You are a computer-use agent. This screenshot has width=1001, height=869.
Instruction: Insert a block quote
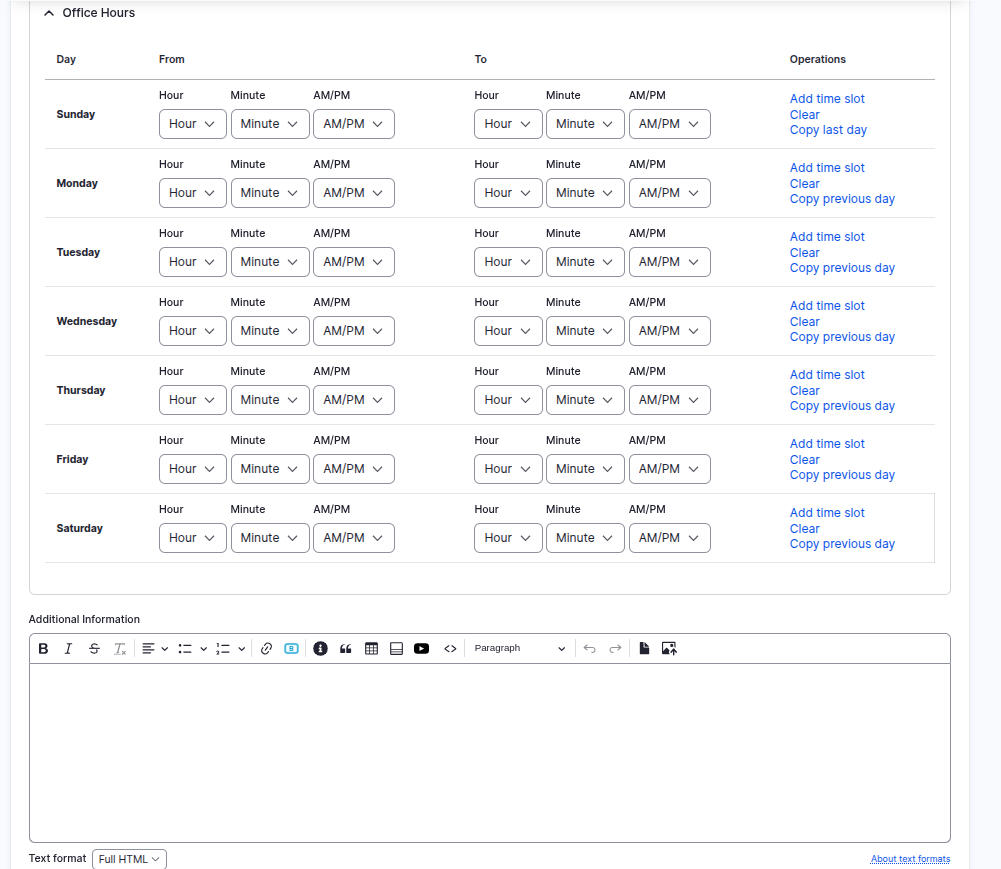pyautogui.click(x=346, y=649)
